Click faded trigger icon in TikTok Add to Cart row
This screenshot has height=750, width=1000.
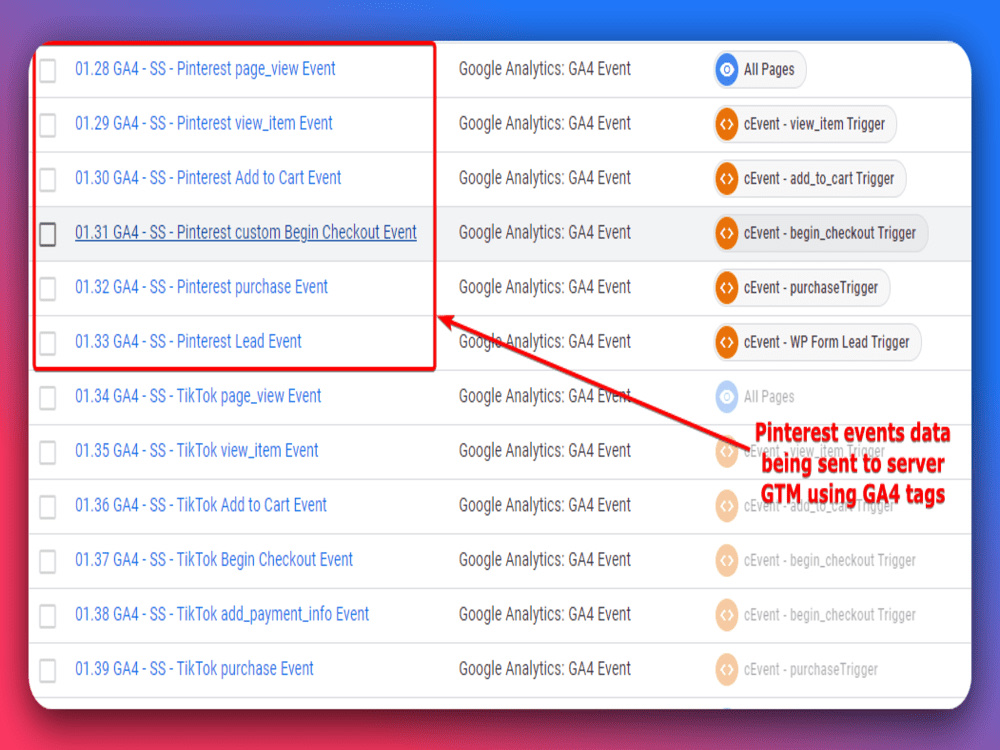(726, 506)
